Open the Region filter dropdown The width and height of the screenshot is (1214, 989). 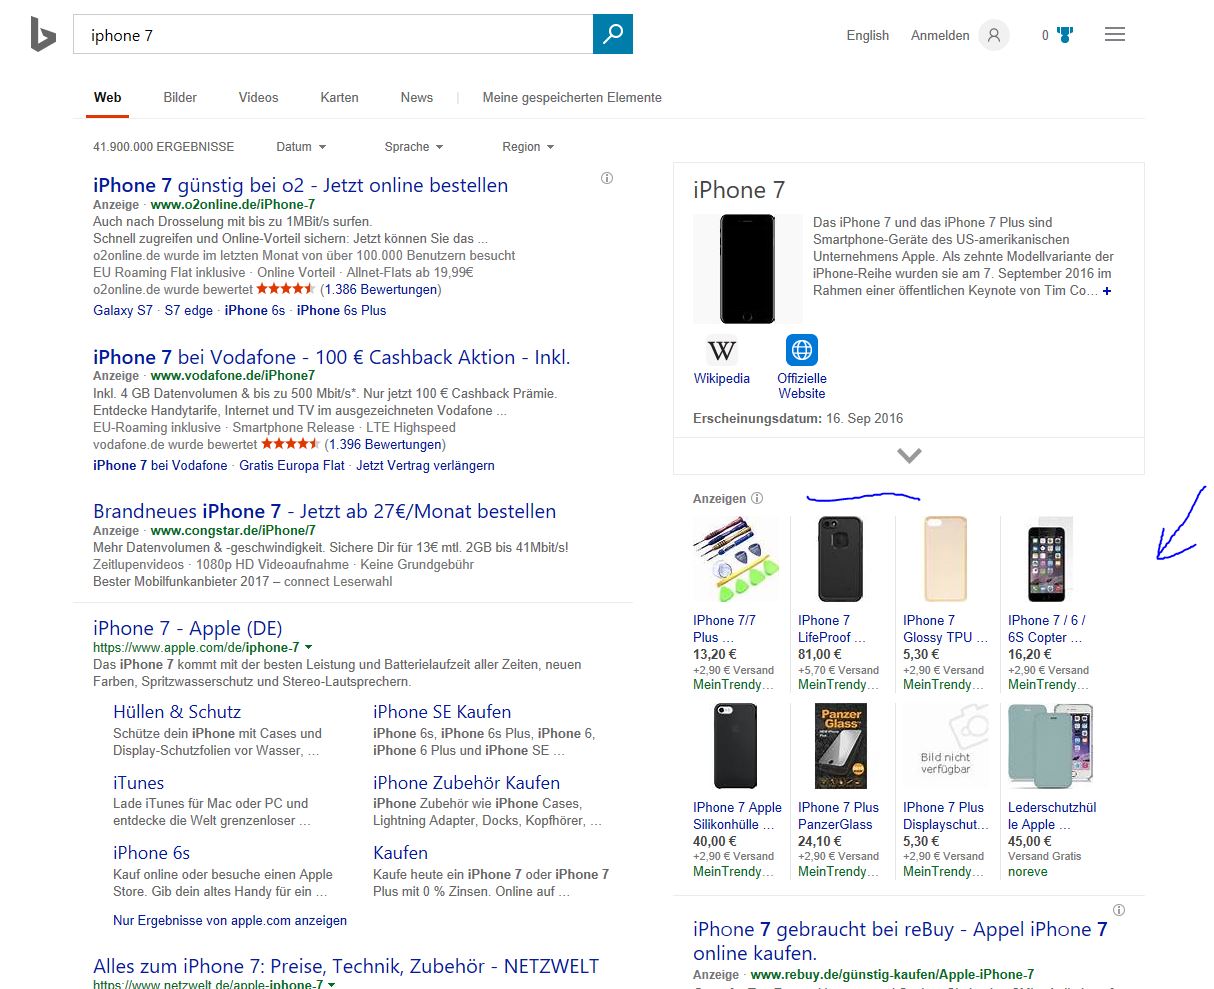click(x=528, y=147)
